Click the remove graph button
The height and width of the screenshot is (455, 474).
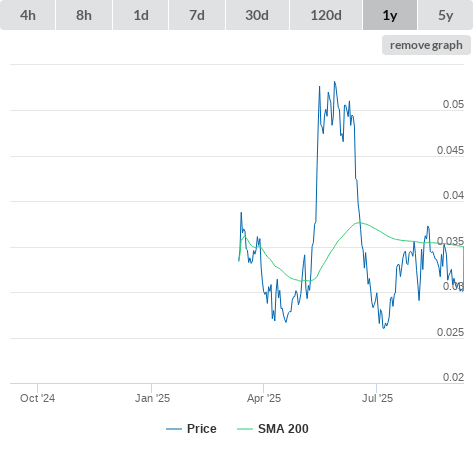click(x=426, y=45)
